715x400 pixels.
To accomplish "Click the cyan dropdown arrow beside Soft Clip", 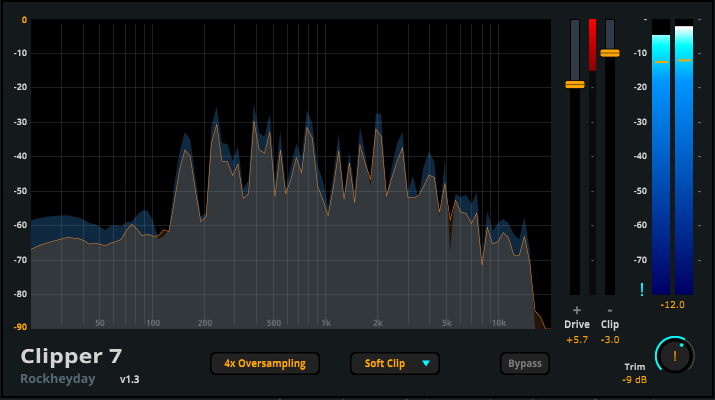I will [x=426, y=364].
